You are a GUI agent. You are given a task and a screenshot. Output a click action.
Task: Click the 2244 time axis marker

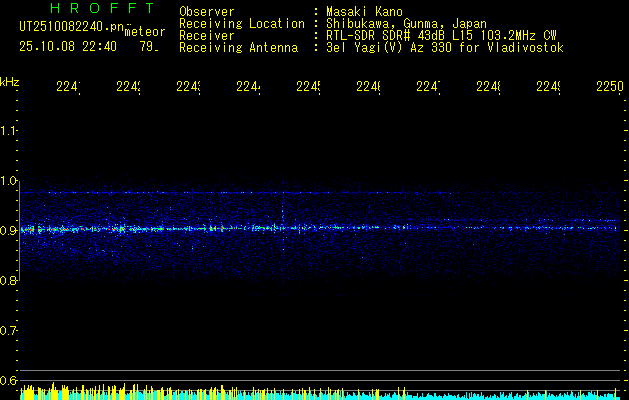tap(248, 87)
